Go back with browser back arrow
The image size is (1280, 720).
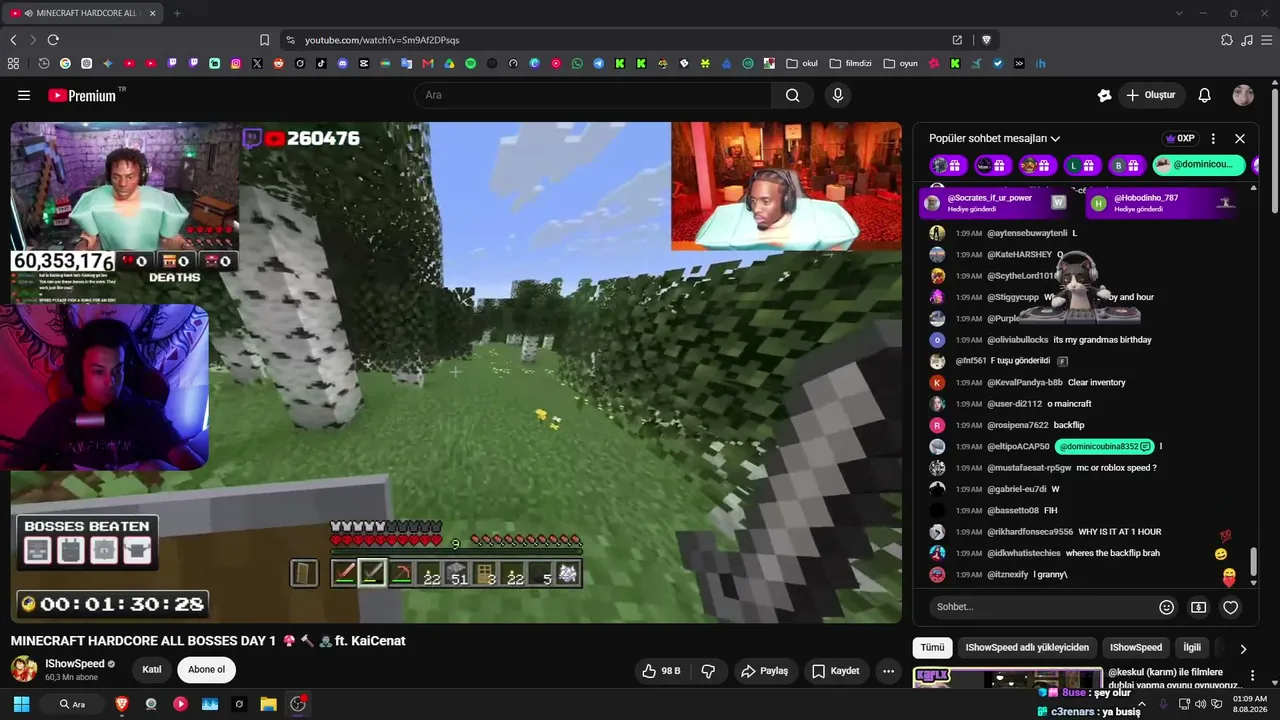pos(13,40)
